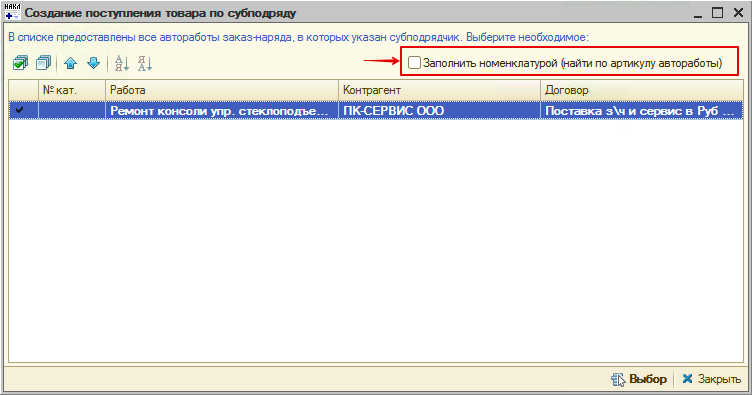Move row down with blue arrow
Viewport: 752px width, 395px height.
click(x=94, y=63)
